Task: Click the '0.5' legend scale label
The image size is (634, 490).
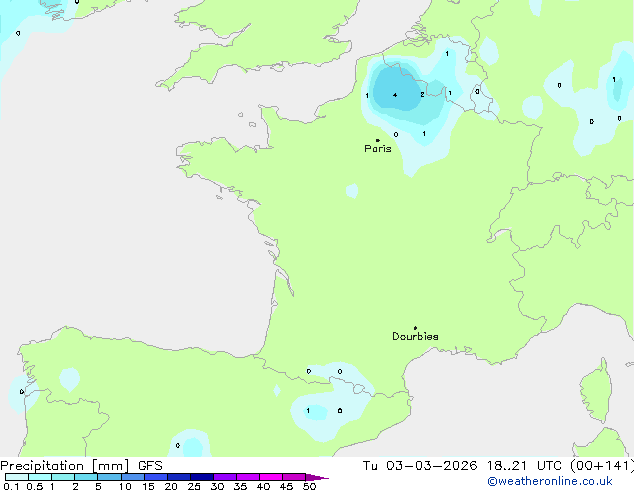Action: pos(35,486)
